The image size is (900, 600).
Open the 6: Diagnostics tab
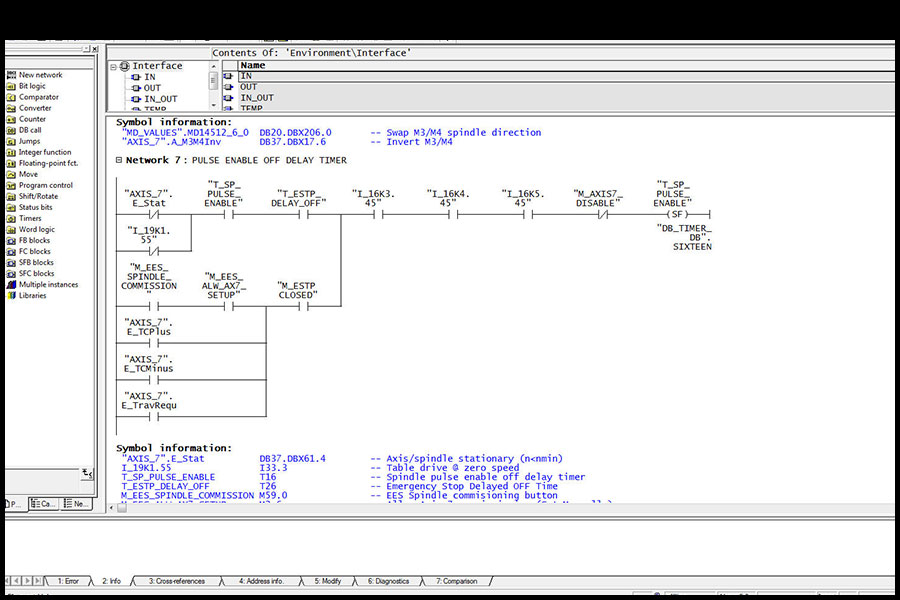(x=389, y=581)
